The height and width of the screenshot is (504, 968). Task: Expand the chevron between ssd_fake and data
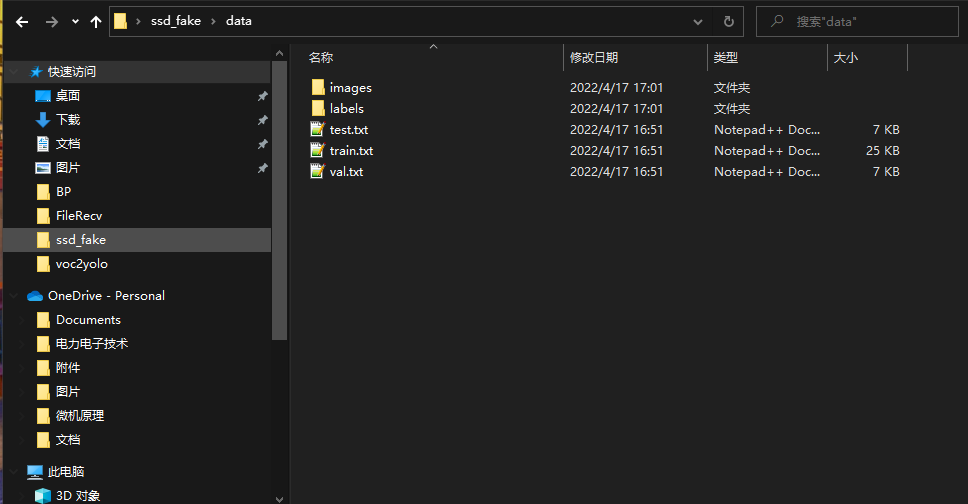(x=214, y=22)
